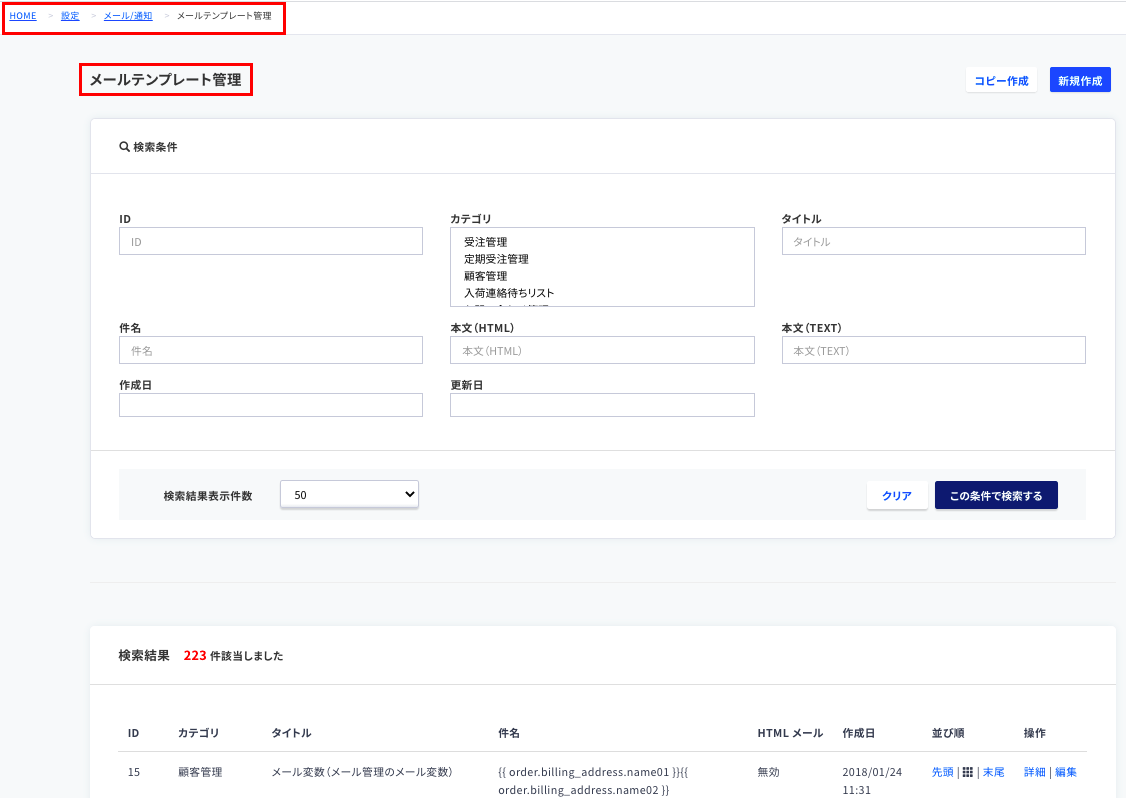Click the HTML メール column header

coord(790,733)
